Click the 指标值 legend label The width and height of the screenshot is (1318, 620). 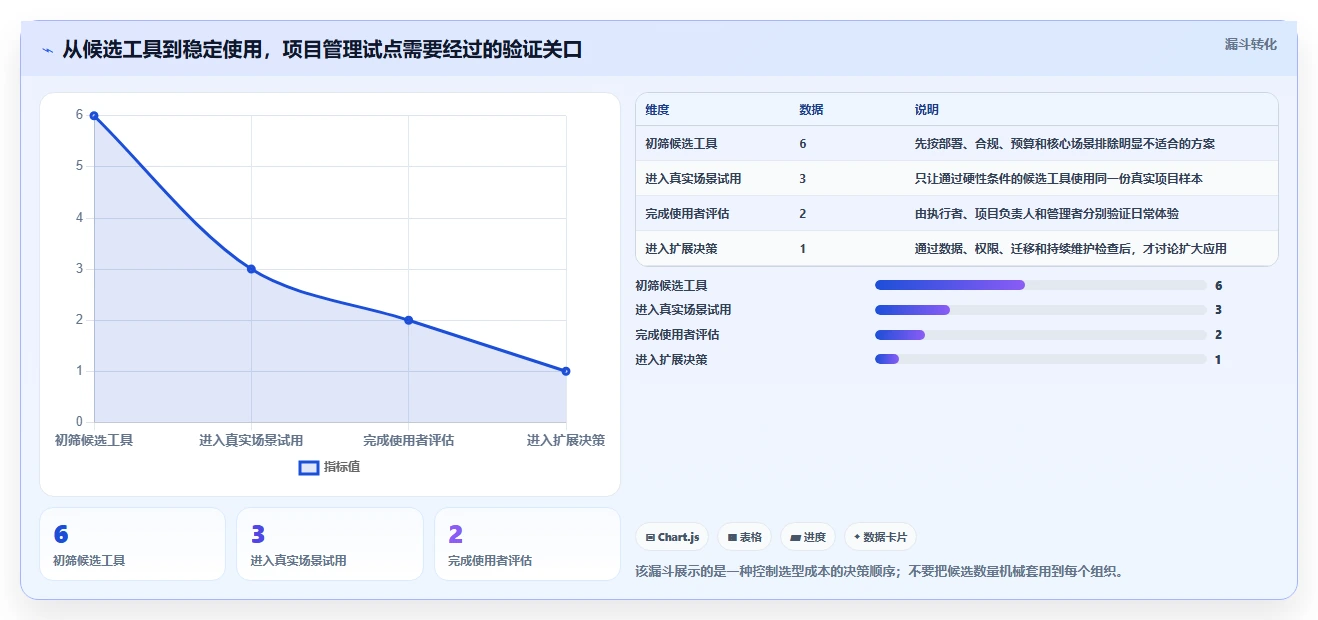[x=342, y=467]
